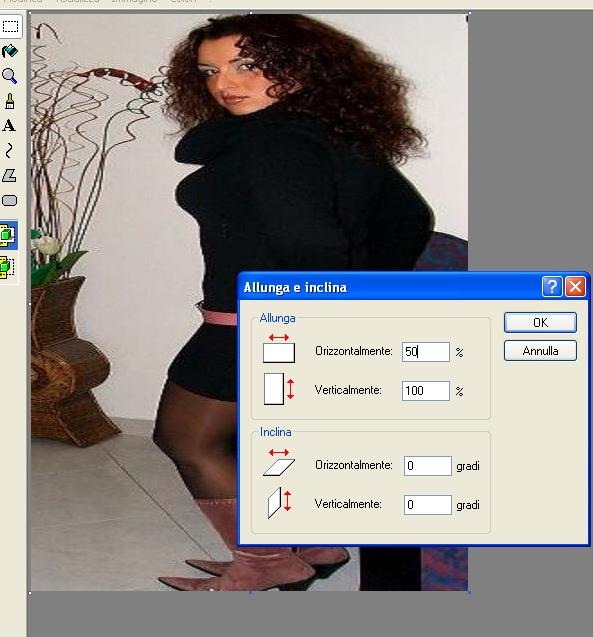Click the Allunga Orizzontalmente percent field

tap(426, 352)
